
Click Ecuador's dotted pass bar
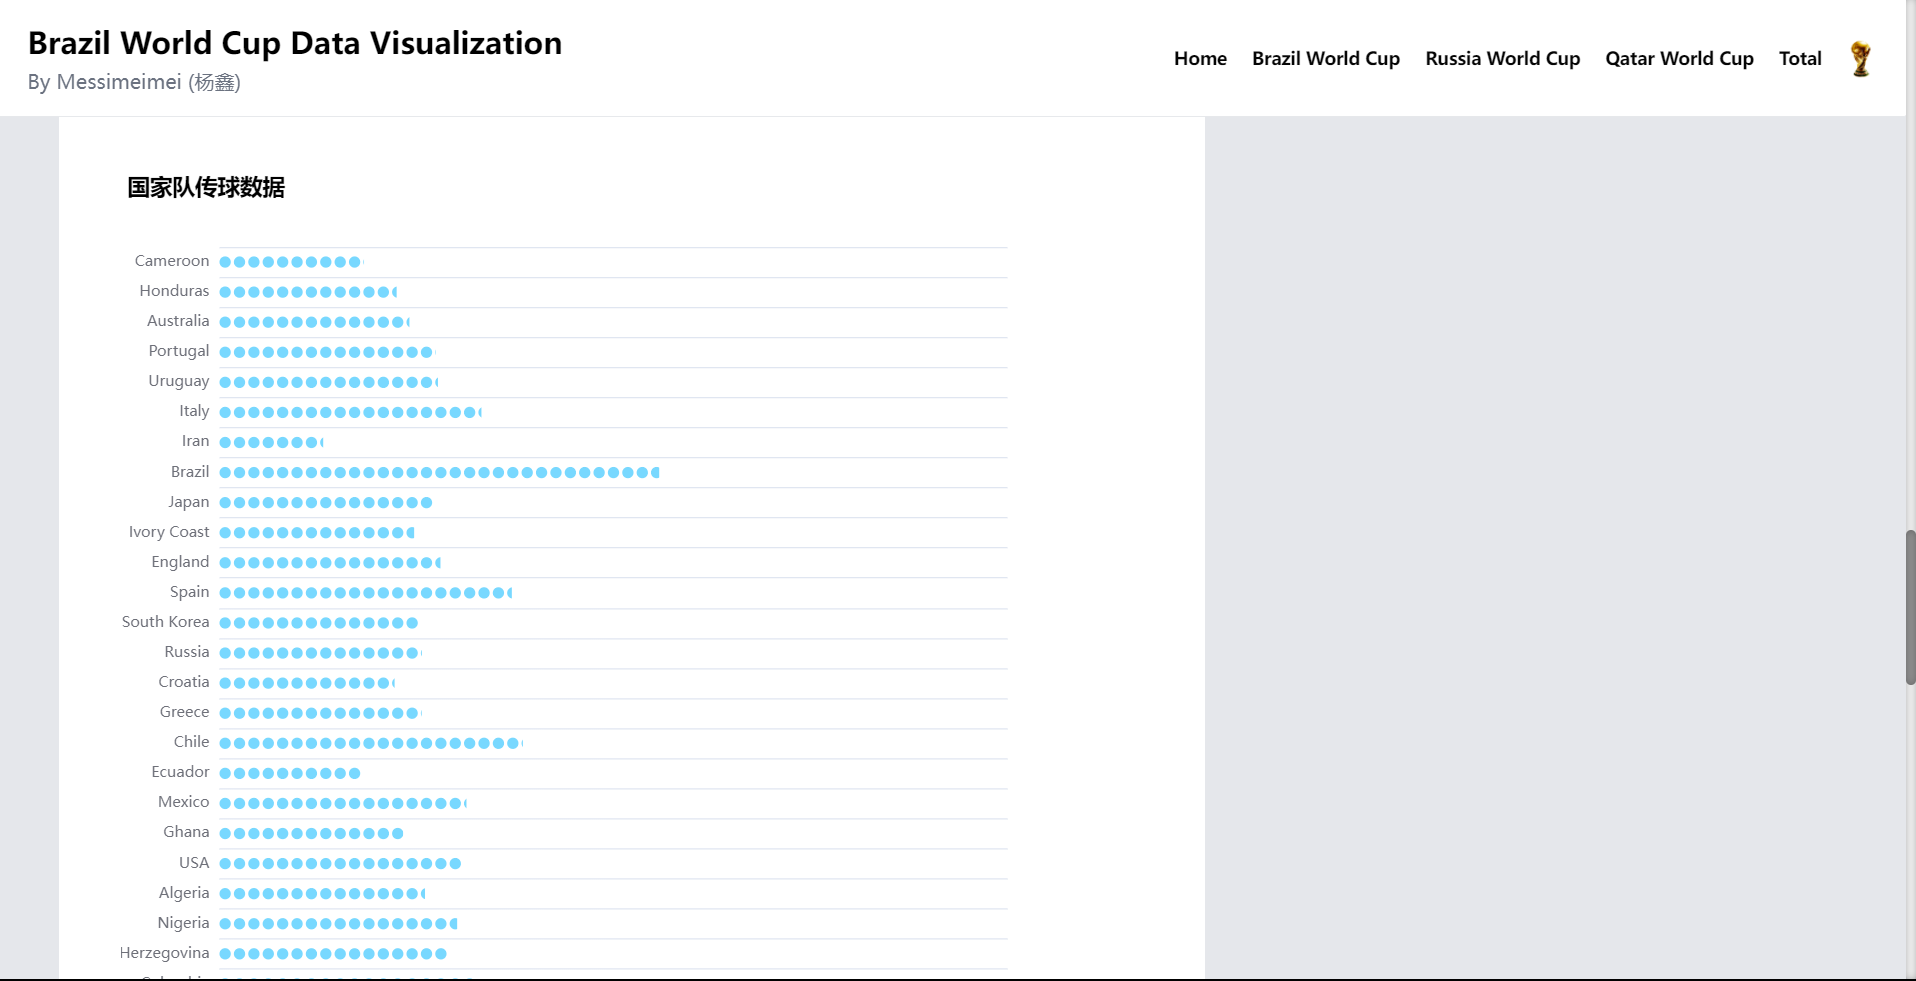(290, 773)
